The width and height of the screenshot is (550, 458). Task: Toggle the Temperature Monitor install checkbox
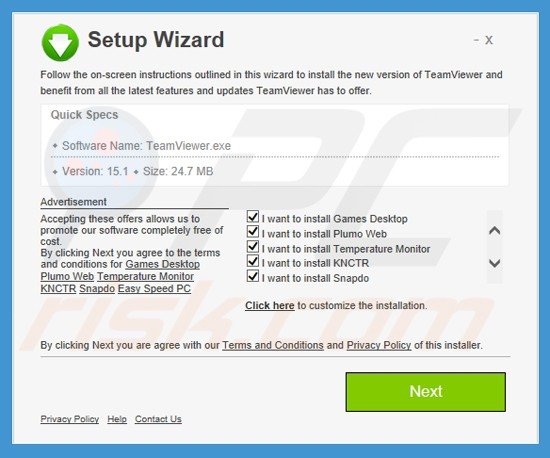253,247
